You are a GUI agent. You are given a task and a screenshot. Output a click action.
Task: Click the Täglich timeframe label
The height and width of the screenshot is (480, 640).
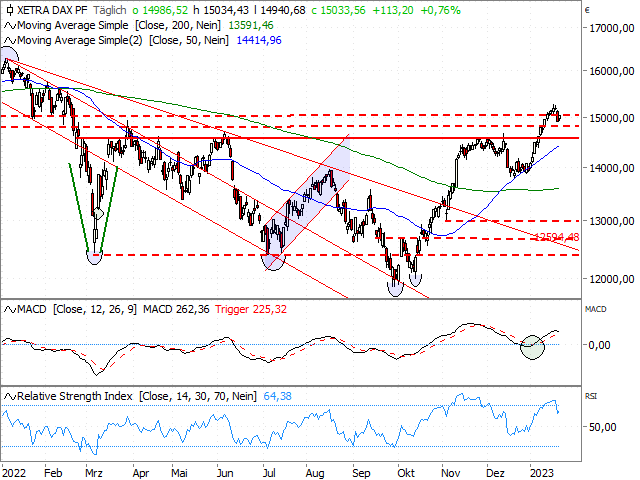coord(109,10)
